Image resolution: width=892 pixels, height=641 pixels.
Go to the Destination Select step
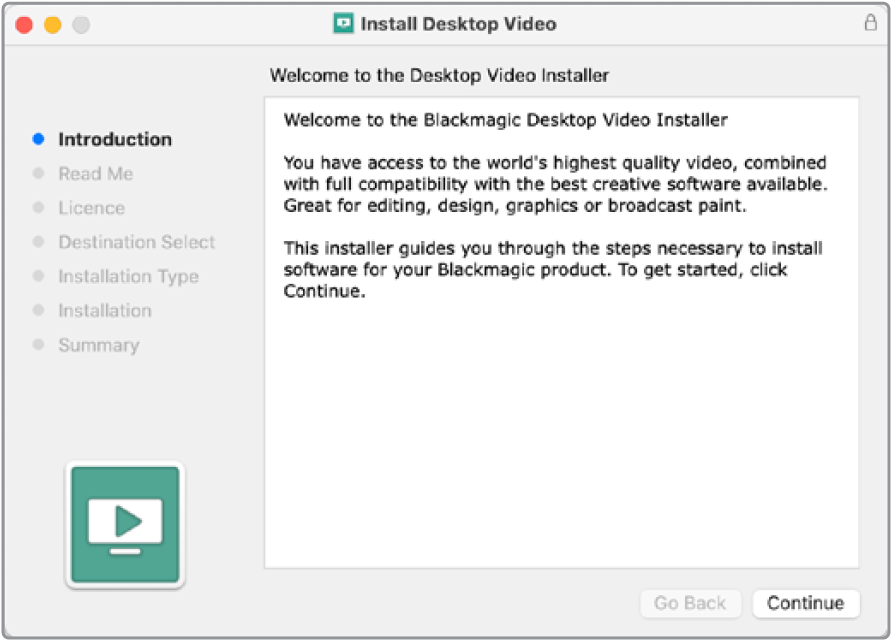pos(137,242)
